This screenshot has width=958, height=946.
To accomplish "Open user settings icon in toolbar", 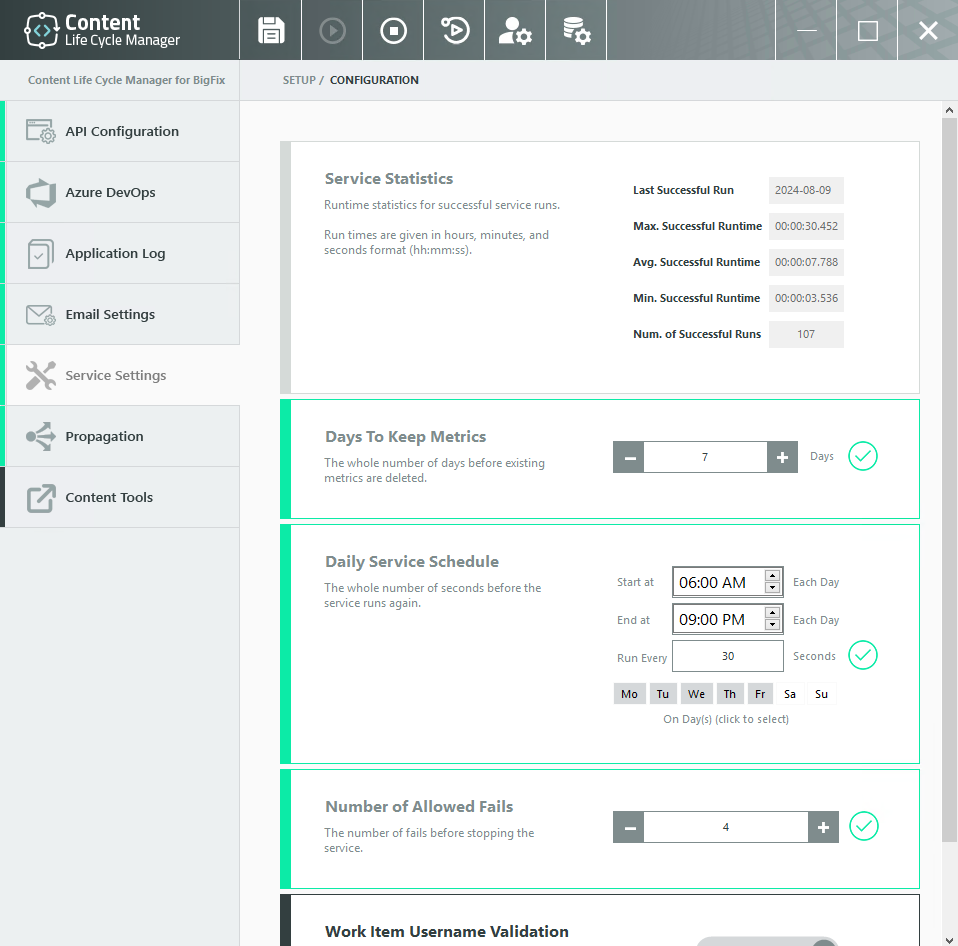I will 515,30.
